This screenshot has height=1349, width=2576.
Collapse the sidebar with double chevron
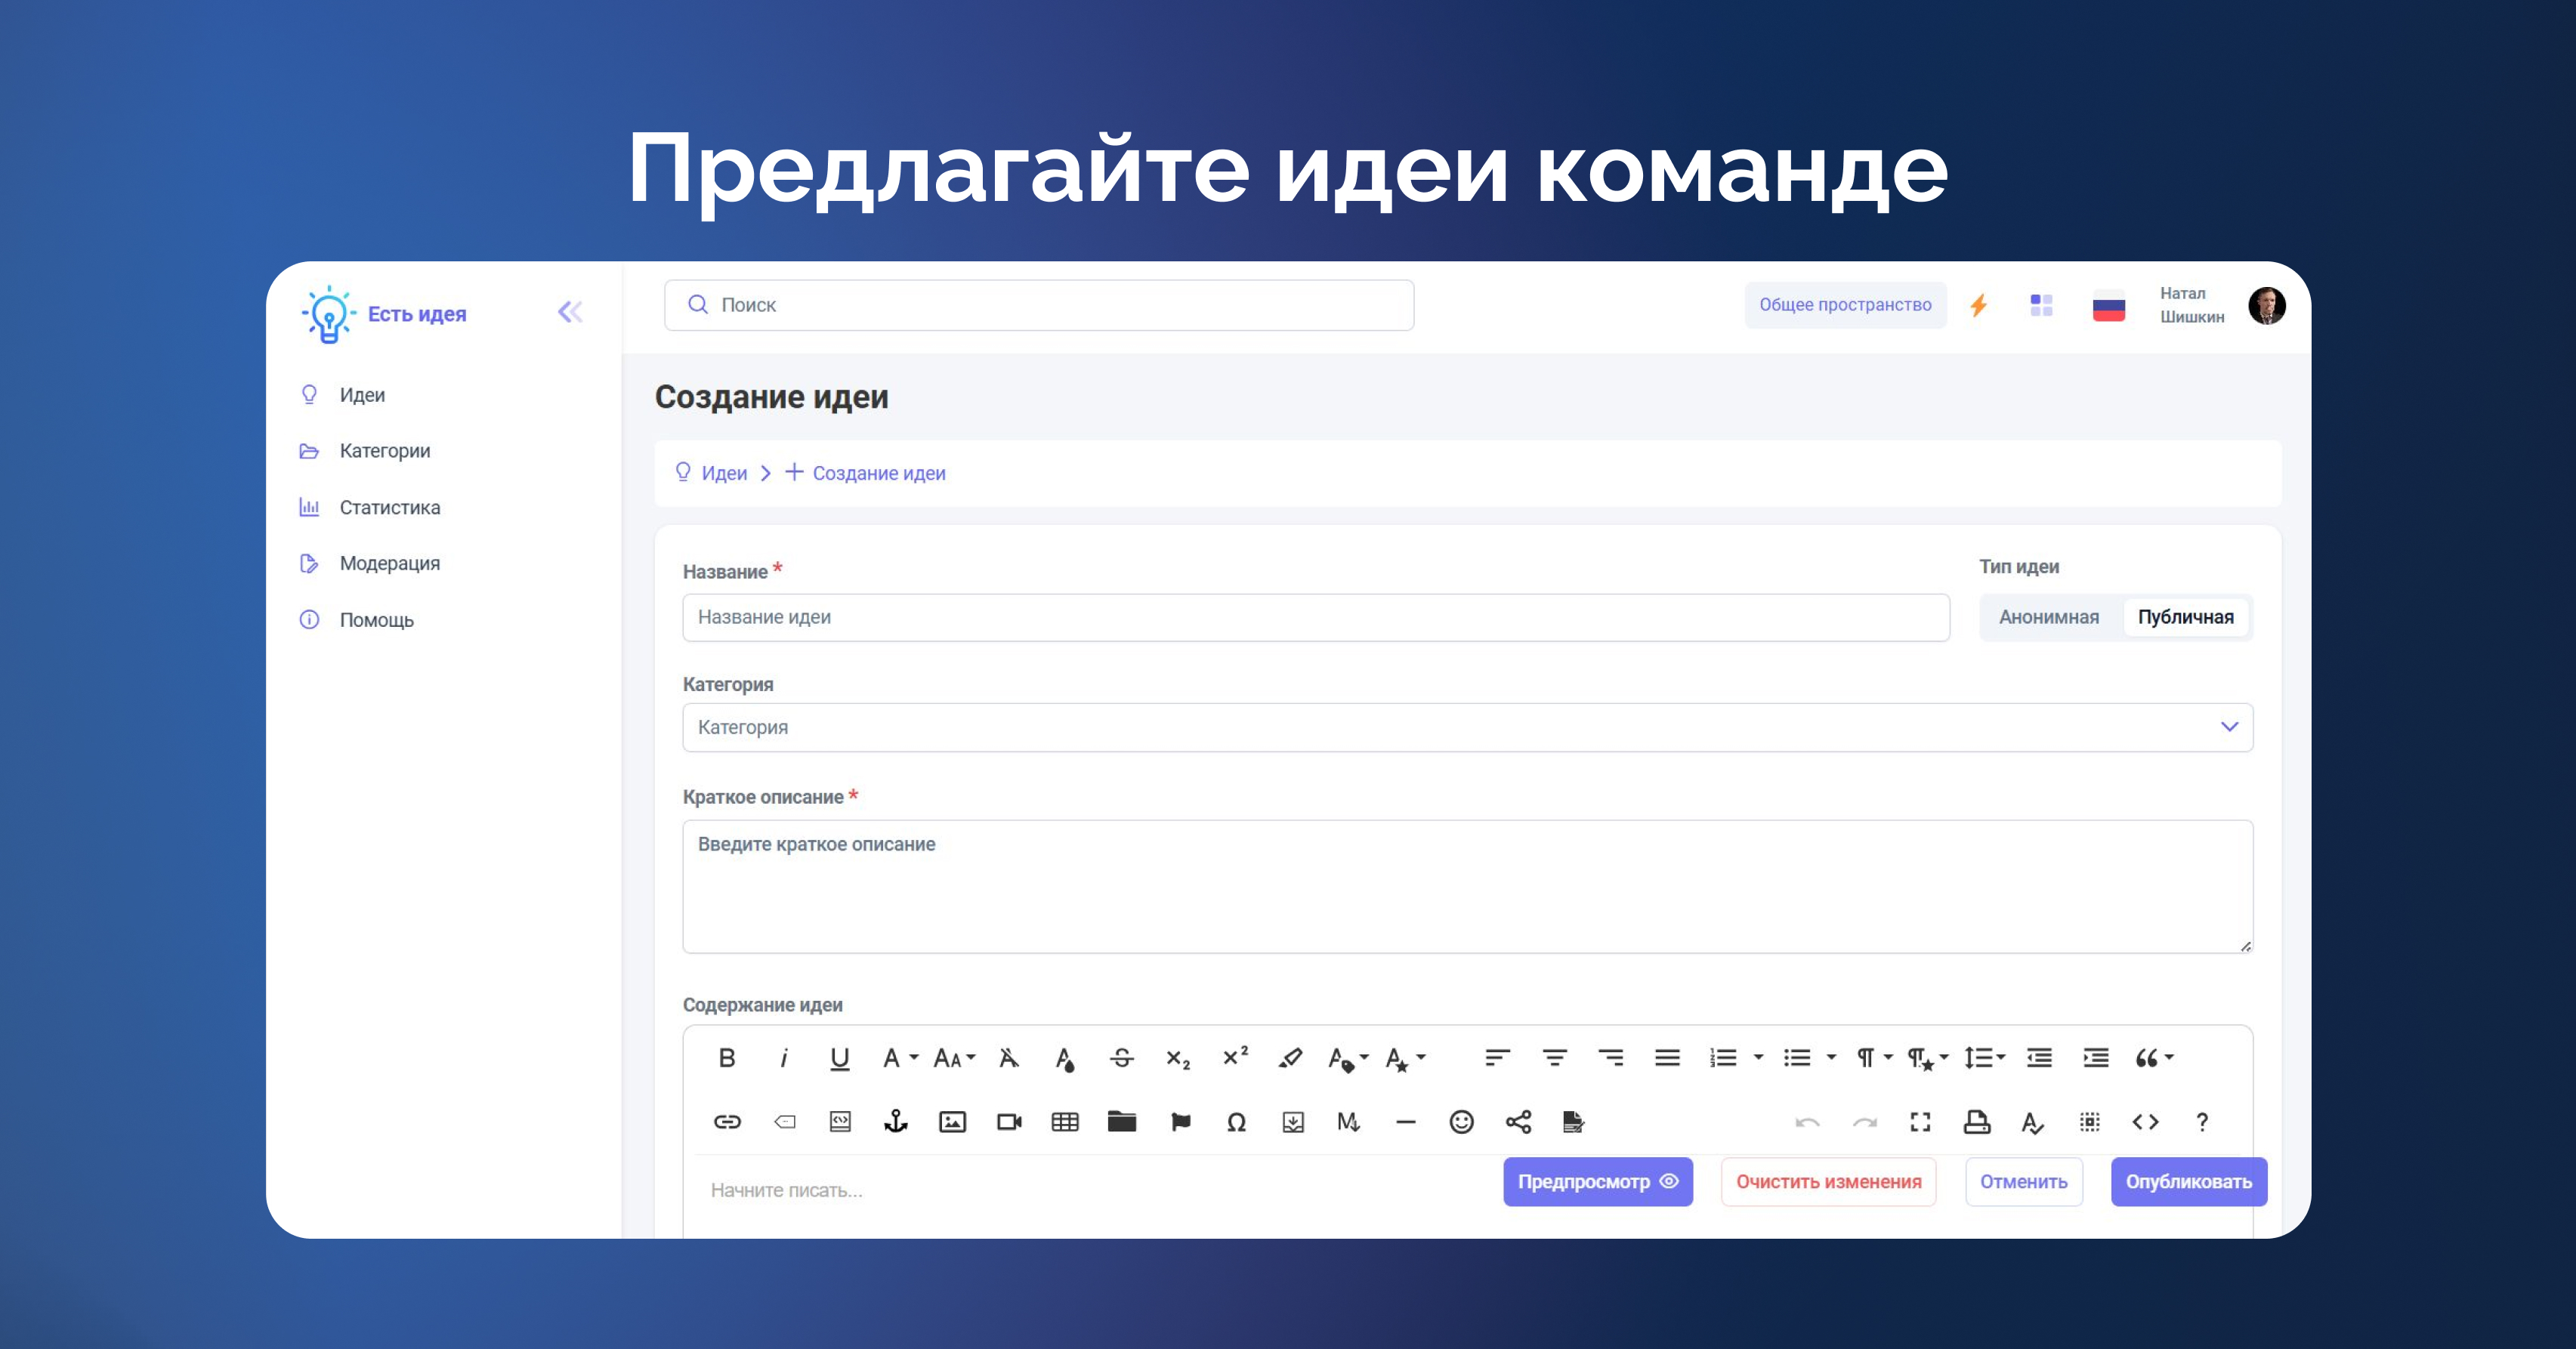tap(570, 313)
